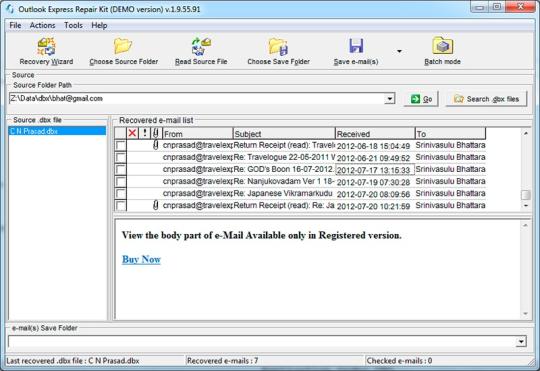Open the Tools menu
Image resolution: width=540 pixels, height=371 pixels.
click(x=73, y=25)
